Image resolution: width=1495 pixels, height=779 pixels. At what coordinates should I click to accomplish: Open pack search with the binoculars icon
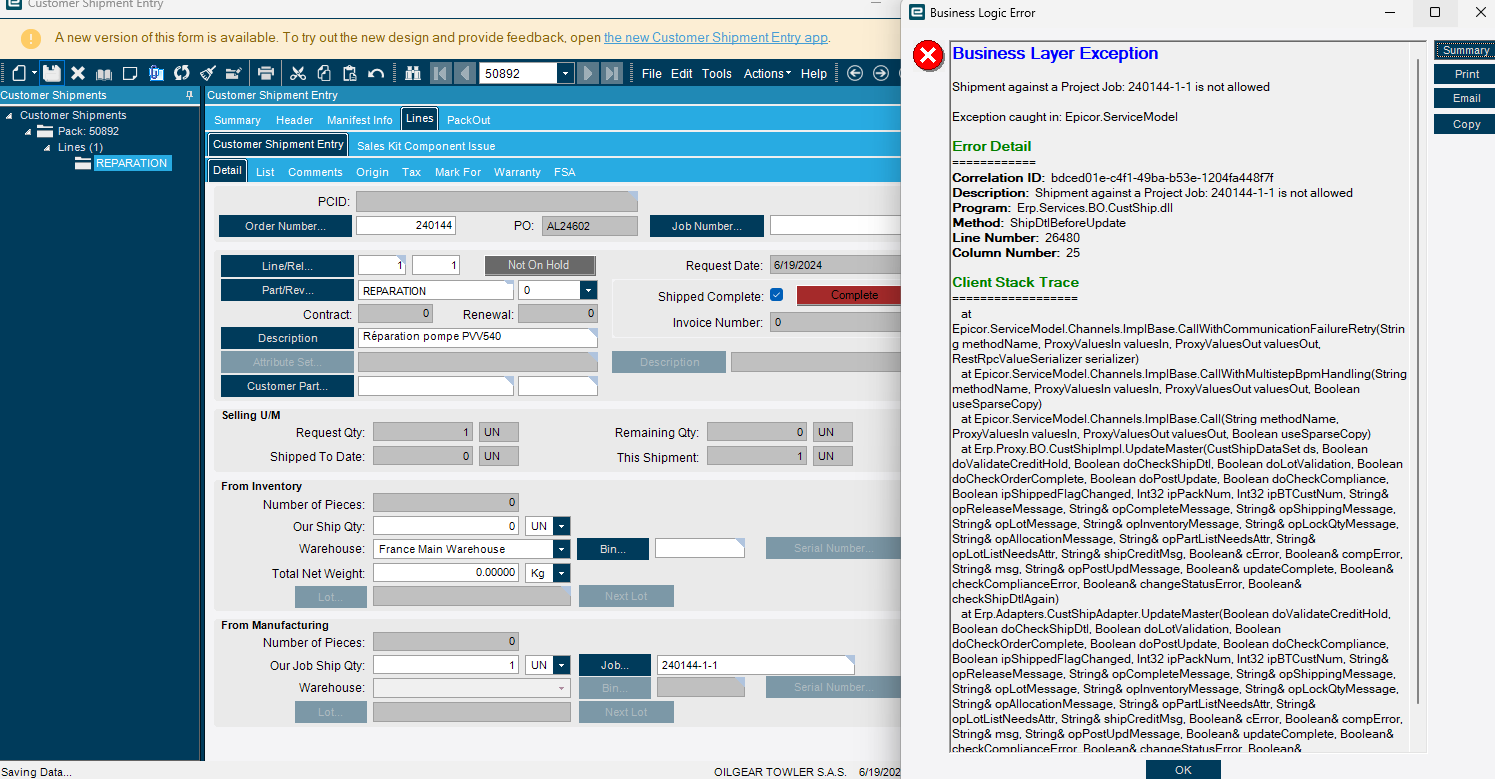point(413,73)
